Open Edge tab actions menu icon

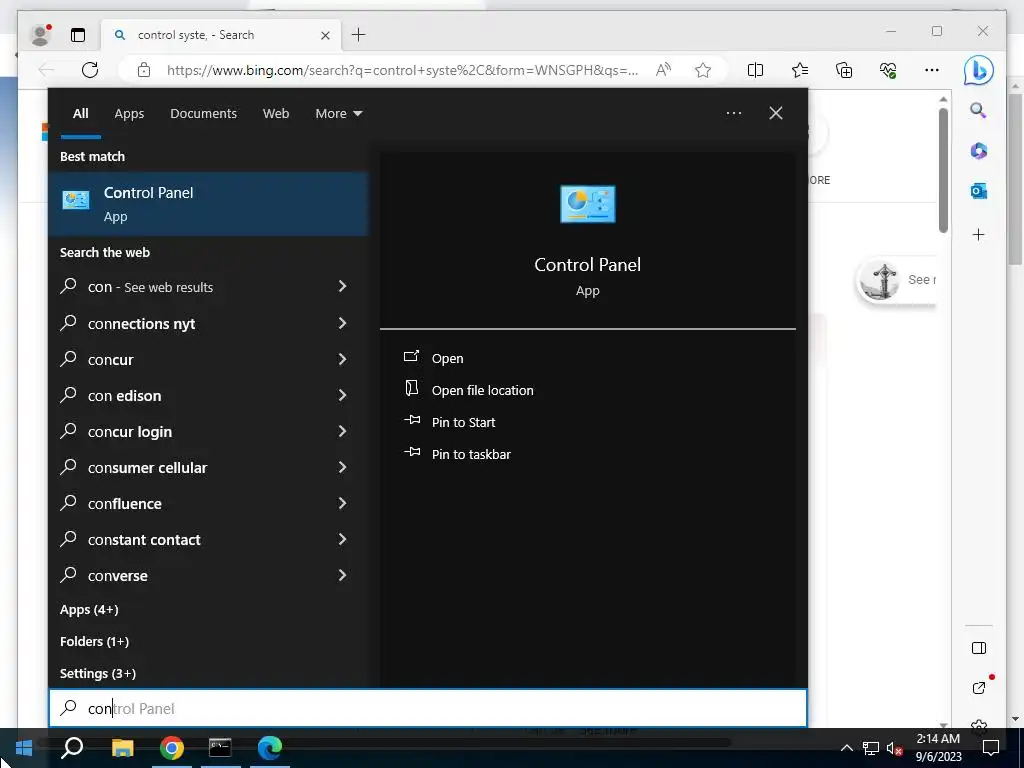point(78,35)
